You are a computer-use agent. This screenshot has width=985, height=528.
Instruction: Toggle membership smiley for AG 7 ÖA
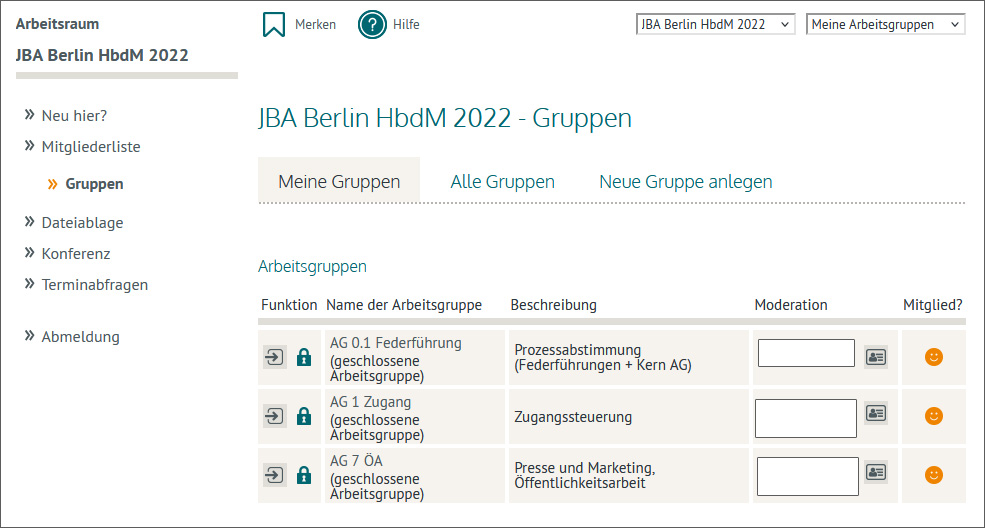(x=934, y=475)
